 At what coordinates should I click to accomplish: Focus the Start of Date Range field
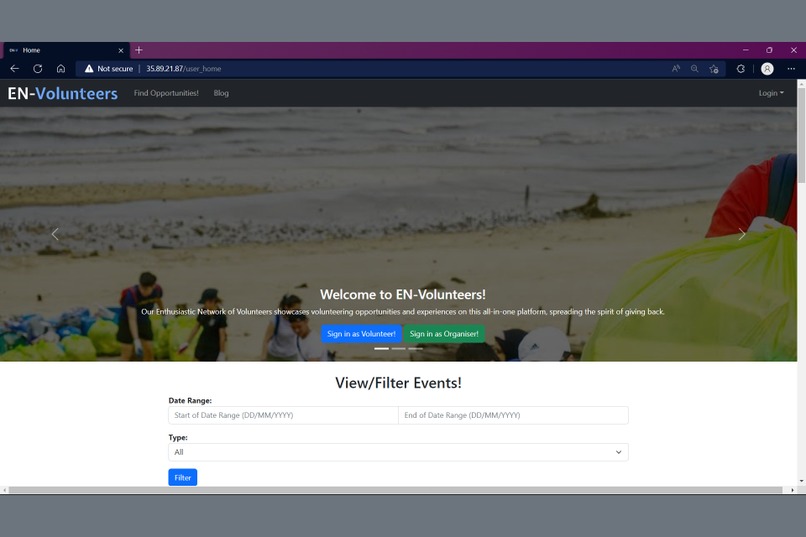pyautogui.click(x=283, y=415)
